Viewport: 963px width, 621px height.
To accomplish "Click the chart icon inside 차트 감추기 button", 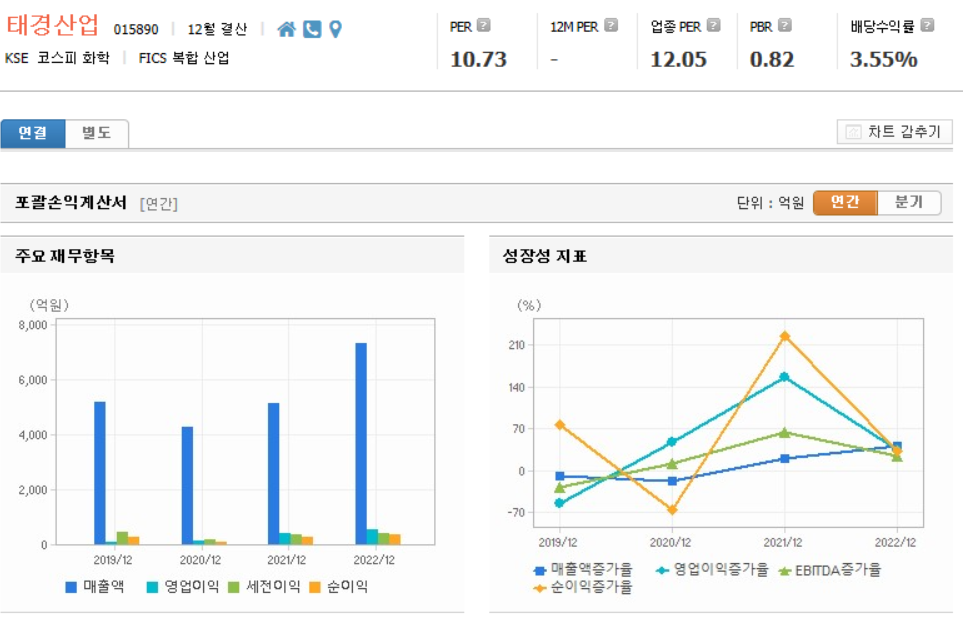I will click(854, 131).
